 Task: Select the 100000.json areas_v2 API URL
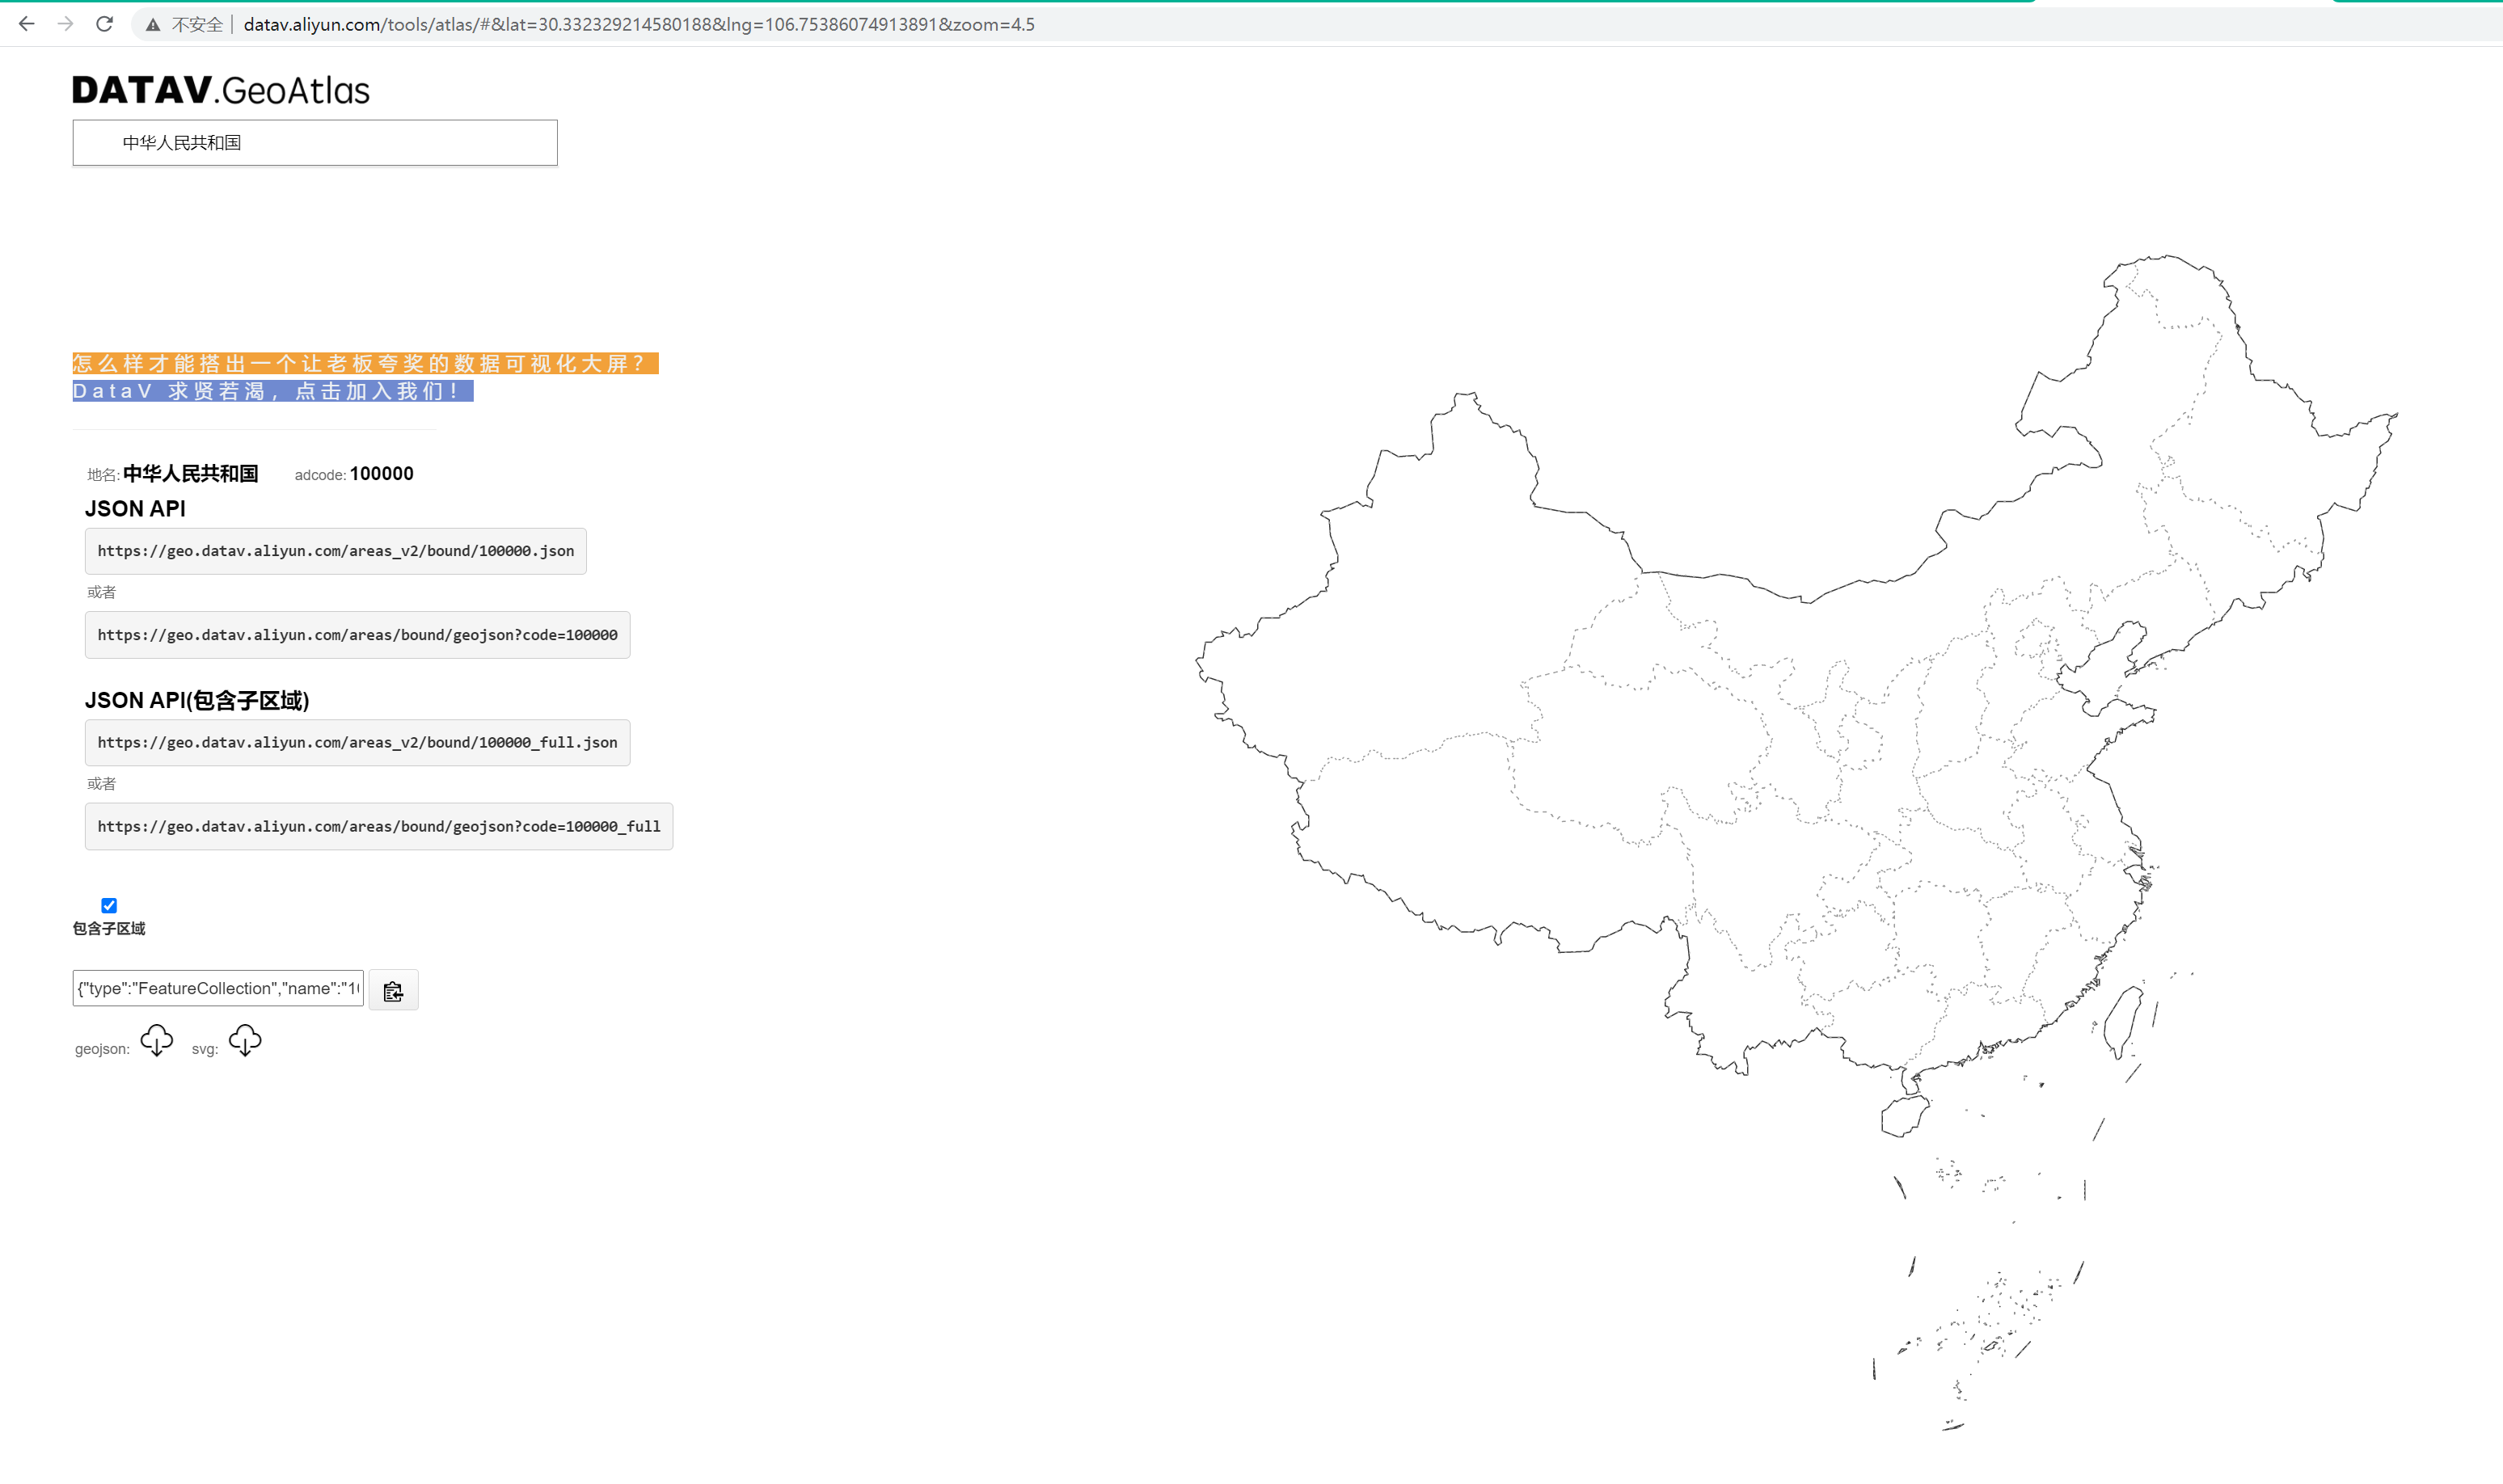pos(336,551)
